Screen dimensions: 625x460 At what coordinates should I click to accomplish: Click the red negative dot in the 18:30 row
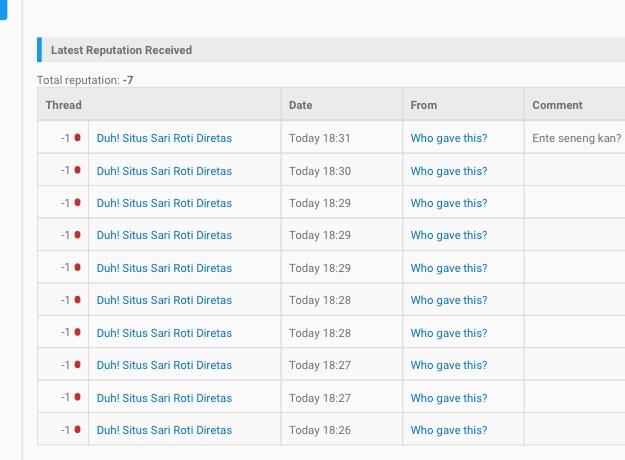(x=77, y=170)
